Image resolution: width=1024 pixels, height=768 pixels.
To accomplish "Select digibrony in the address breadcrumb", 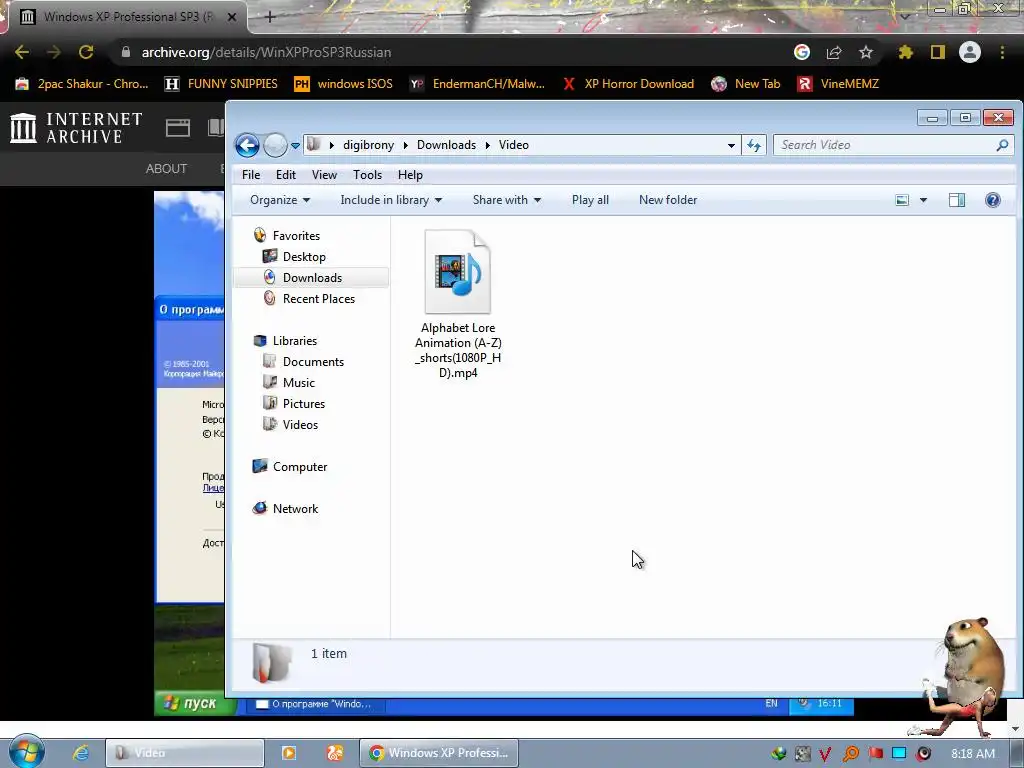I will 368,145.
